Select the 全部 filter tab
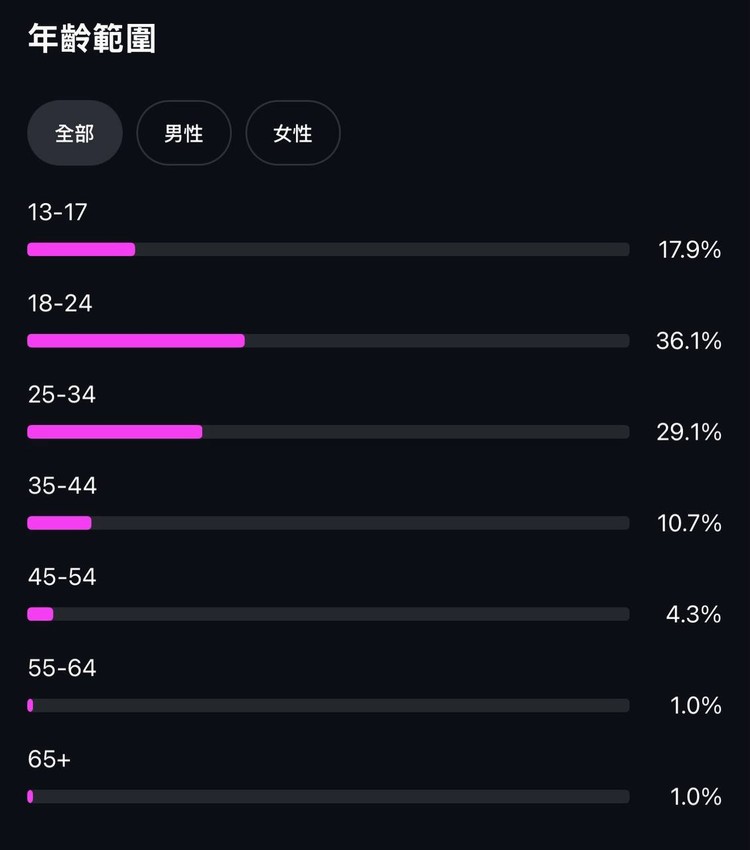Image resolution: width=750 pixels, height=850 pixels. [x=75, y=133]
